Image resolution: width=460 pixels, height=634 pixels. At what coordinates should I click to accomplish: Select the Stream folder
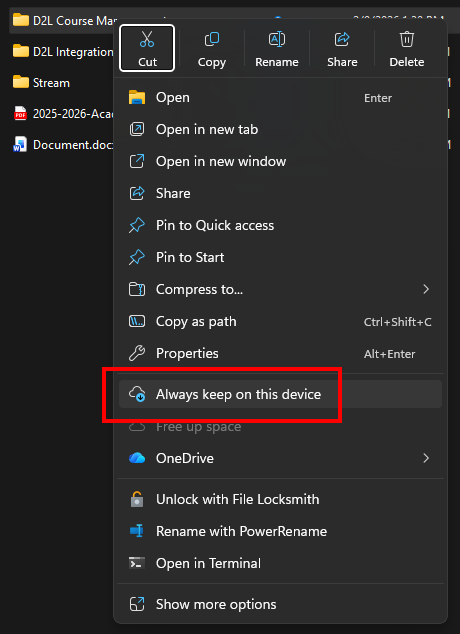[x=61, y=83]
